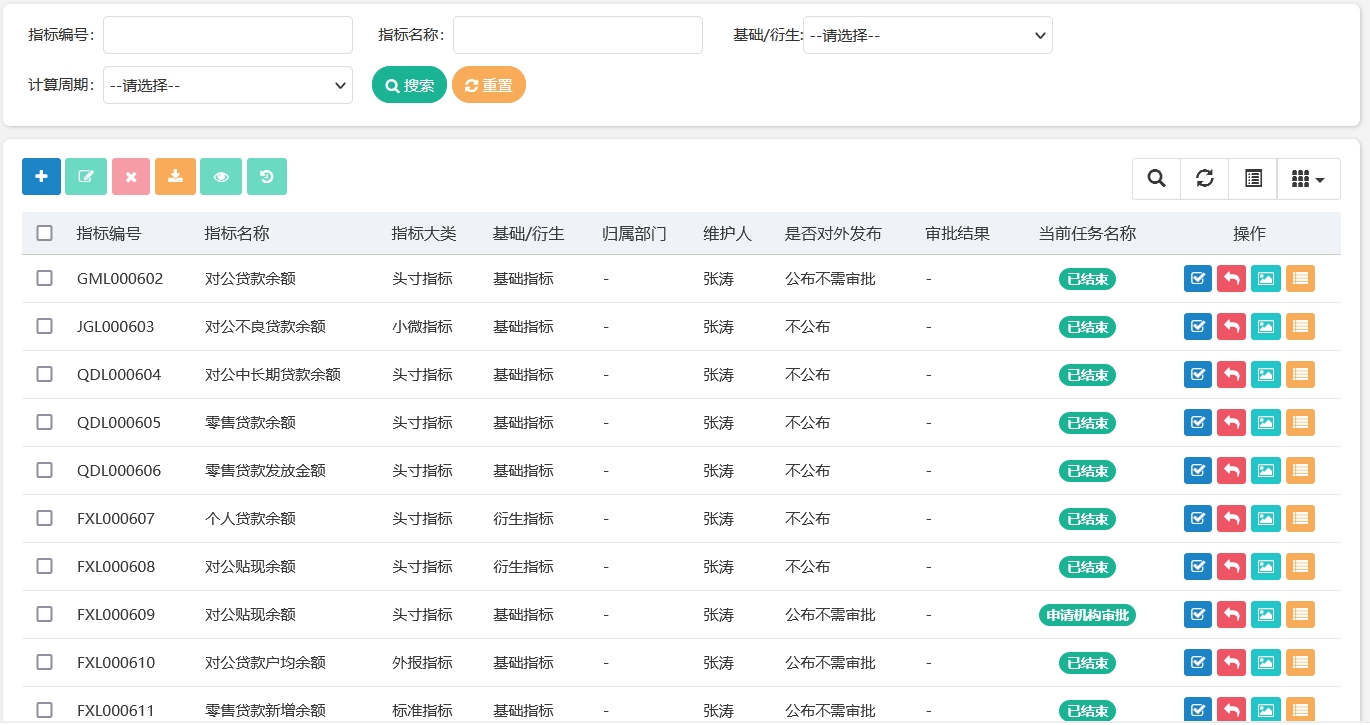Click red undo arrow for FXL000610
The height and width of the screenshot is (725, 1370).
[x=1232, y=663]
